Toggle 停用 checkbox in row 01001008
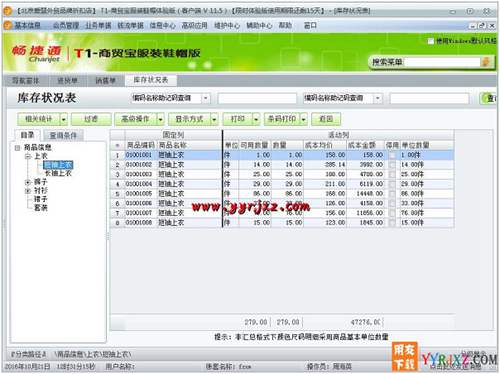 [393, 223]
